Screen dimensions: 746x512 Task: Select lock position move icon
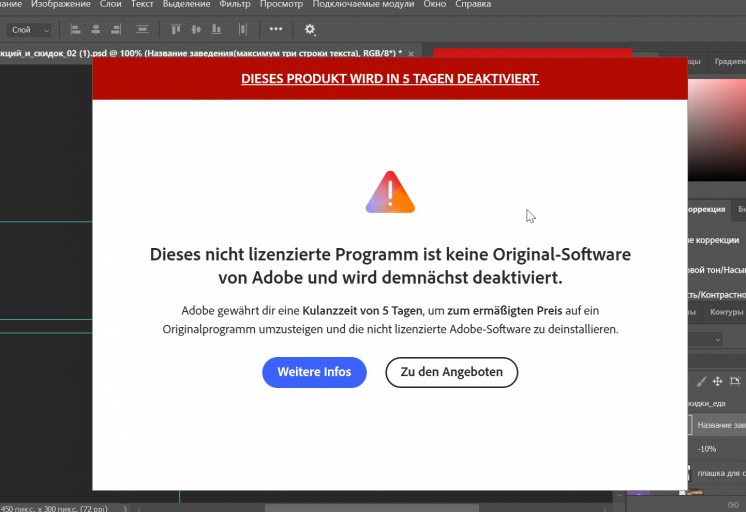(717, 381)
